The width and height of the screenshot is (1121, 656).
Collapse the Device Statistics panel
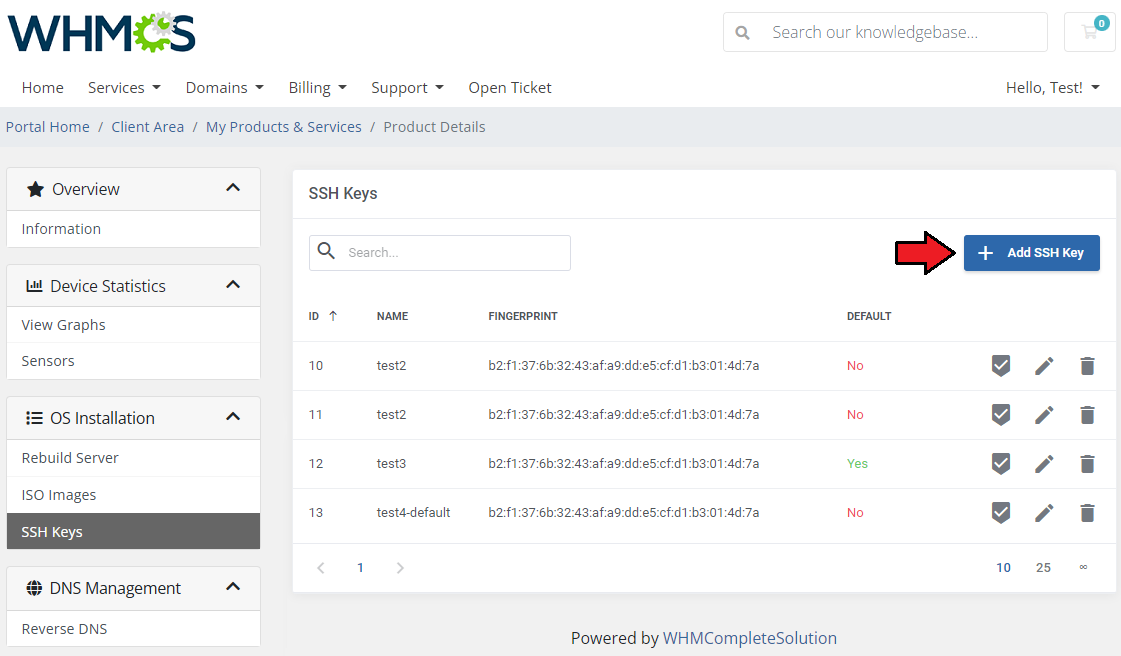click(x=233, y=286)
